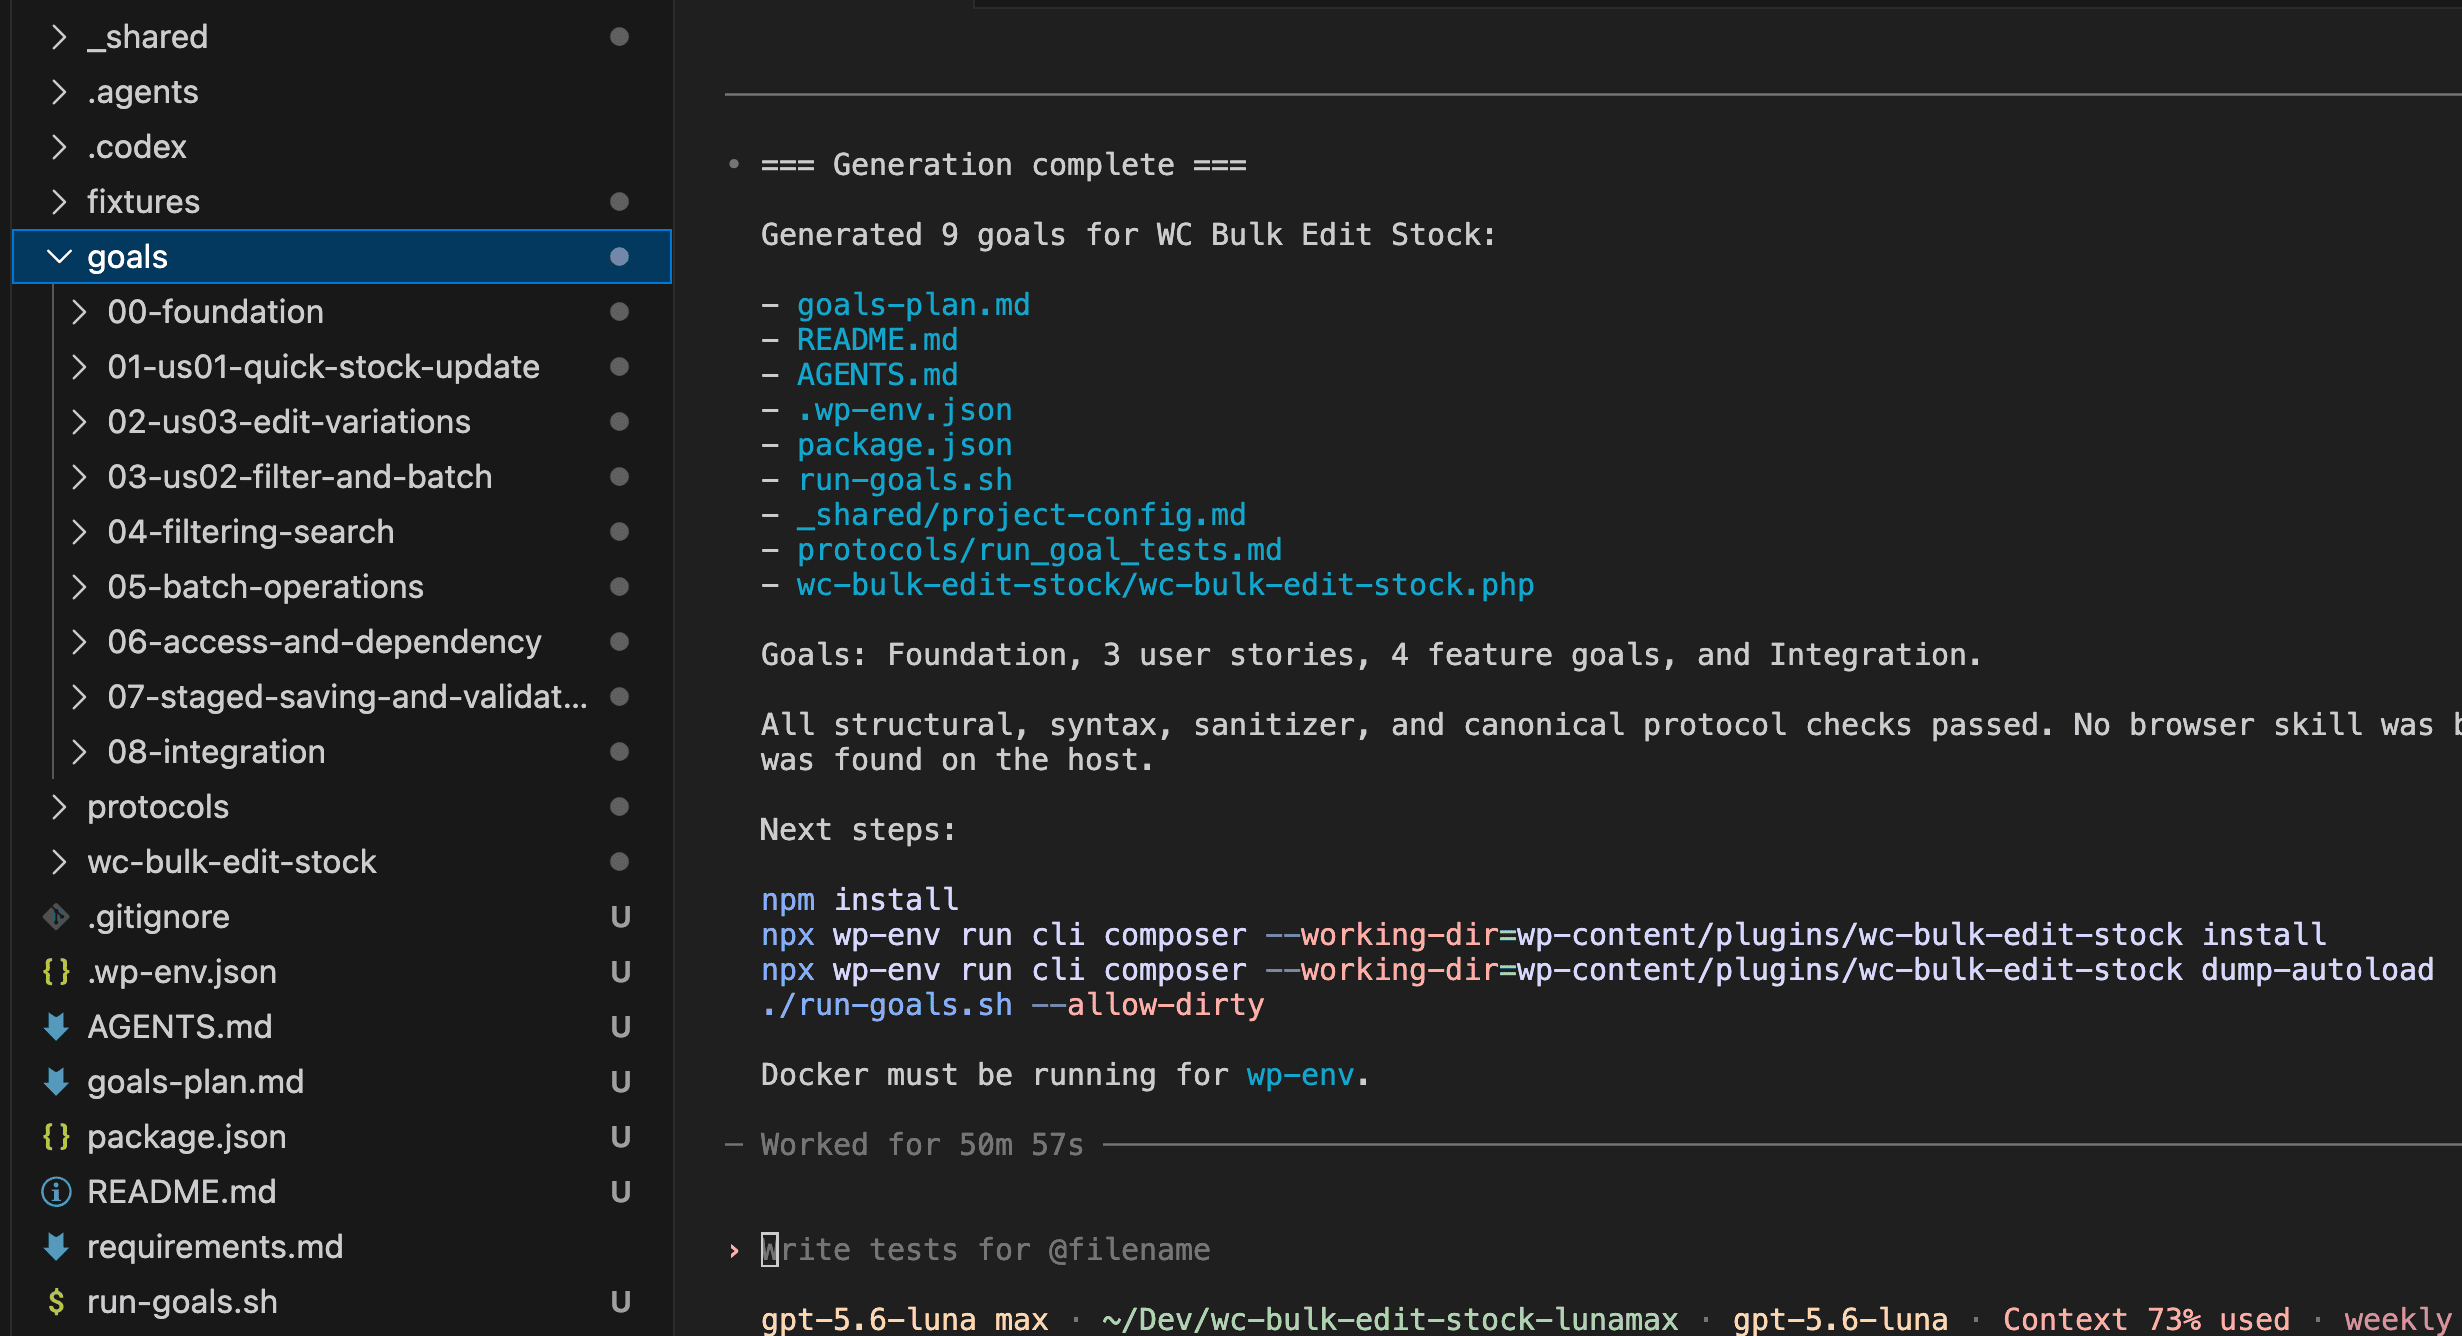
Task: Click the goals-plan.md markdown file icon
Action: point(56,1081)
